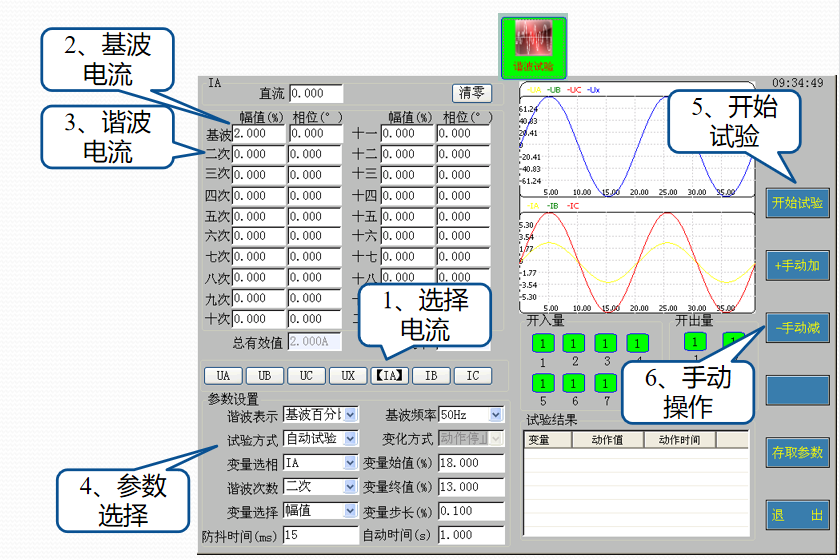Click the 开始试验 start test button
The image size is (840, 560).
tap(797, 203)
